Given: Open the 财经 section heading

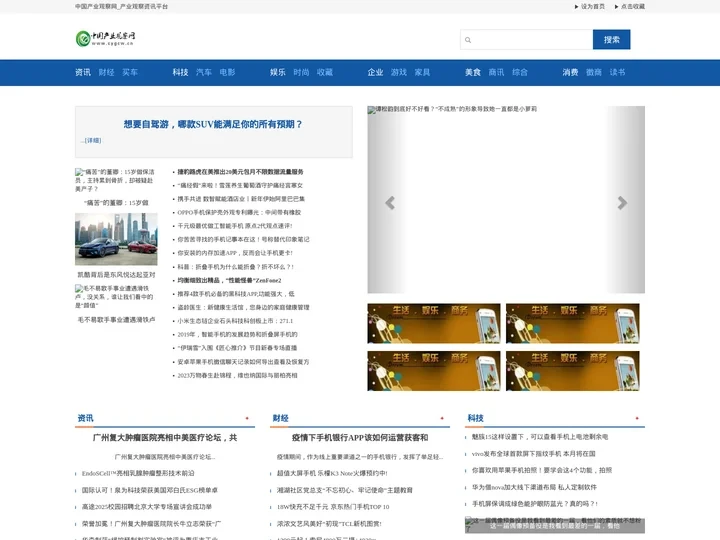Looking at the screenshot, I should [x=281, y=418].
